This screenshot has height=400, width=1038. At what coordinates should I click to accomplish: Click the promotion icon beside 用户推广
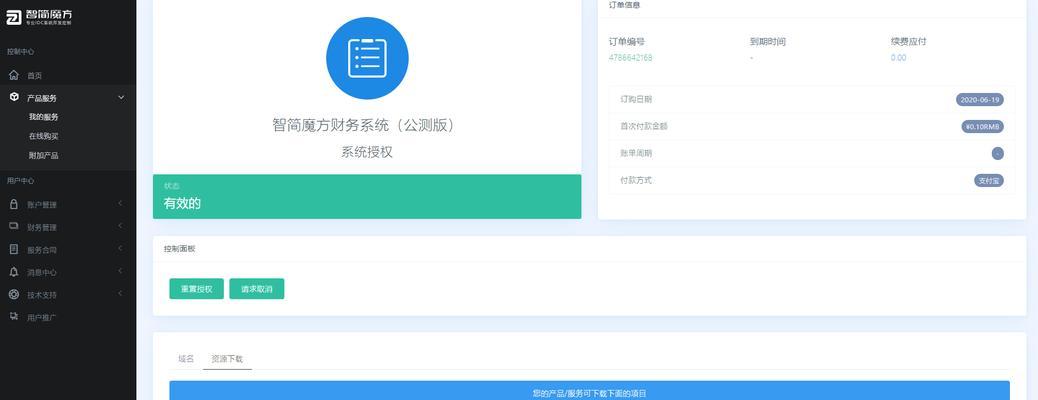(14, 317)
